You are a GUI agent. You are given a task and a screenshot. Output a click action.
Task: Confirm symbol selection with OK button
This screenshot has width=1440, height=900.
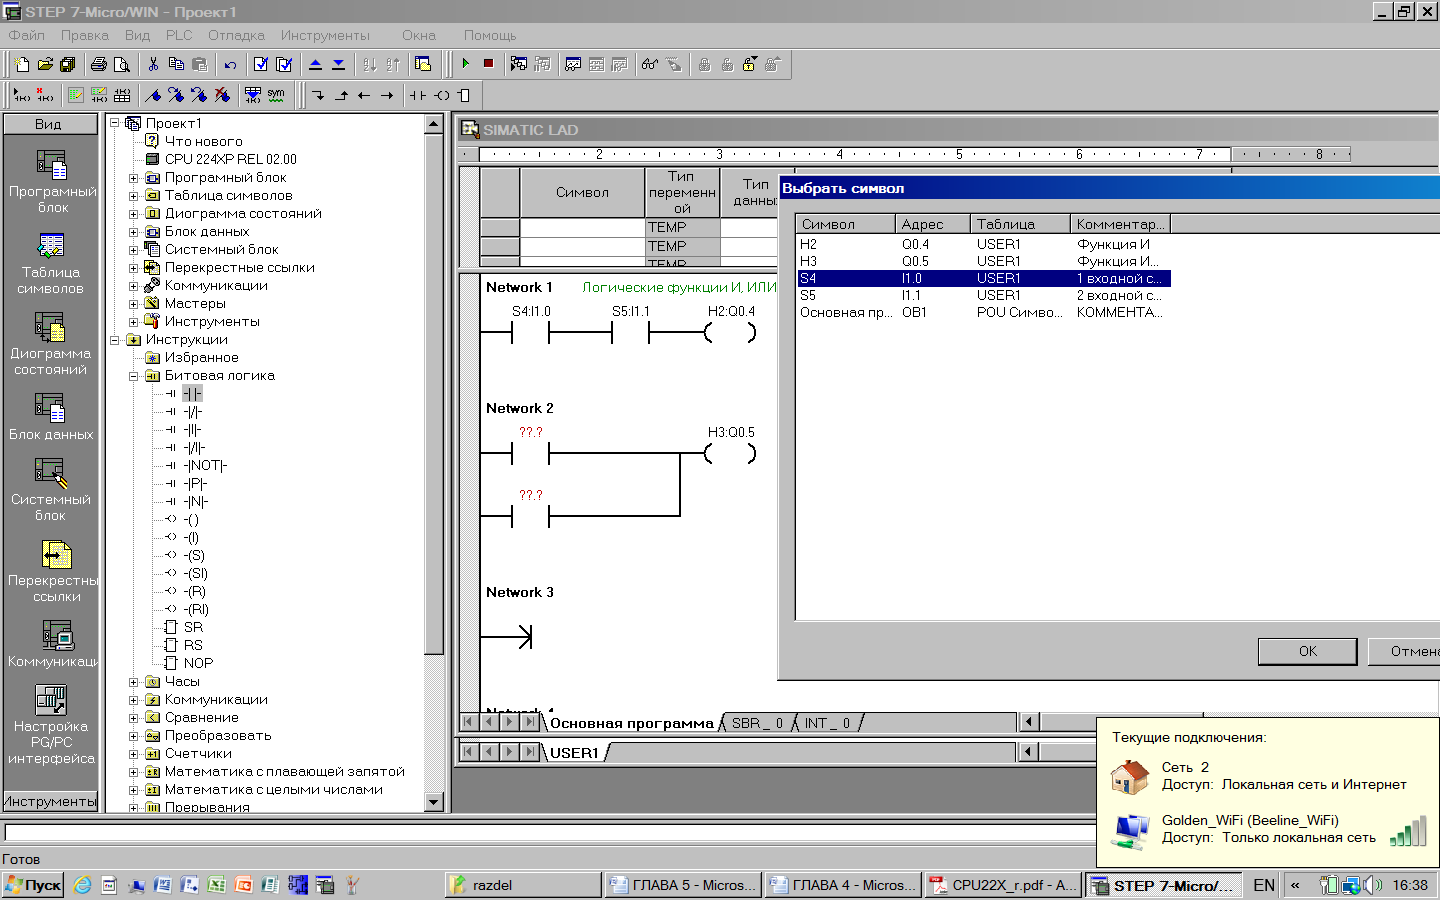point(1307,651)
